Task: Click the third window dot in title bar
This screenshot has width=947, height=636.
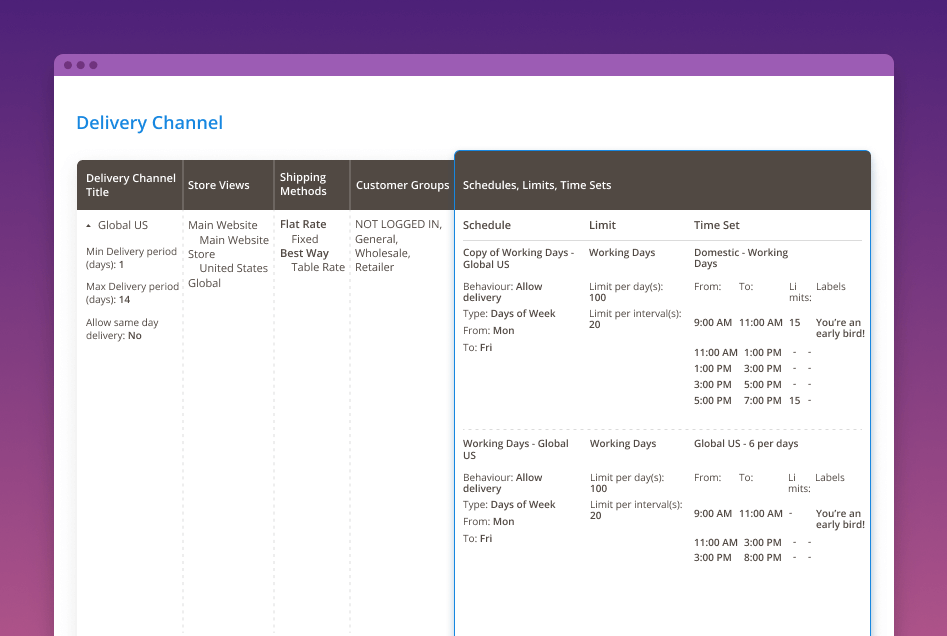Action: [x=93, y=65]
